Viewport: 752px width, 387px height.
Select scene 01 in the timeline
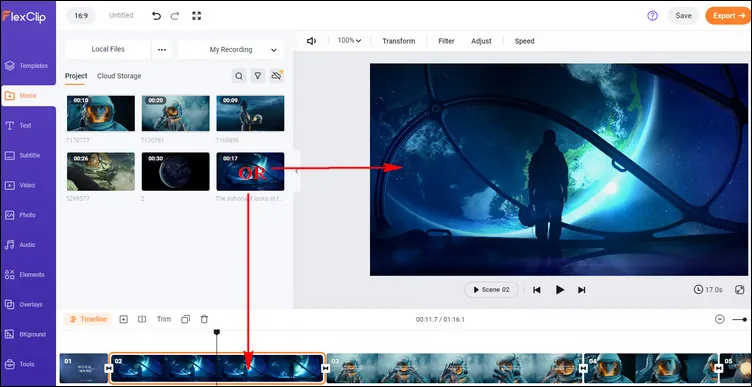pos(83,368)
